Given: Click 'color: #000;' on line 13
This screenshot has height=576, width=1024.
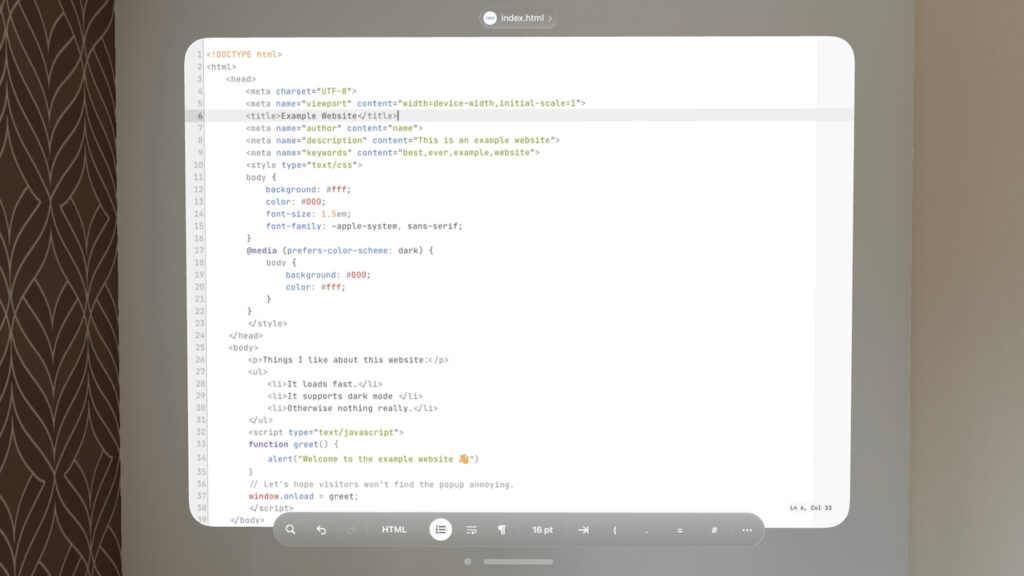Looking at the screenshot, I should click(295, 202).
